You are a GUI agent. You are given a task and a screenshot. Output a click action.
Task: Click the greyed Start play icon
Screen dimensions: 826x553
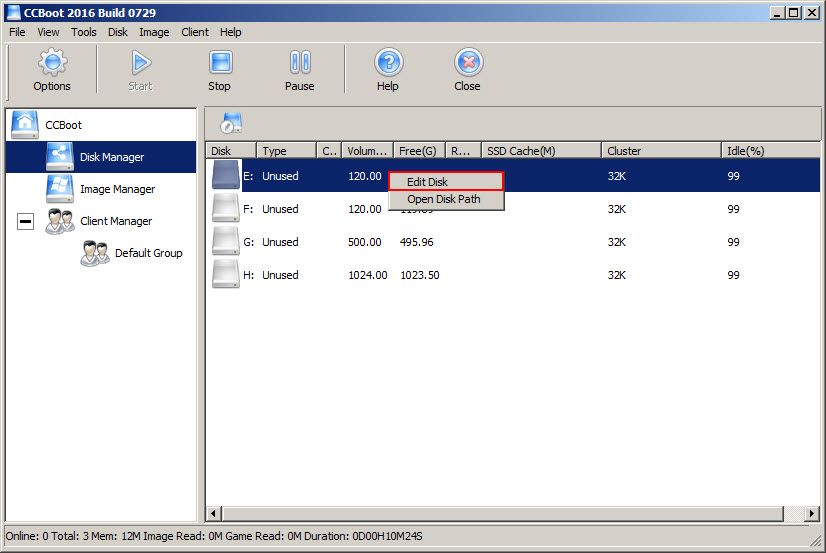coord(141,63)
